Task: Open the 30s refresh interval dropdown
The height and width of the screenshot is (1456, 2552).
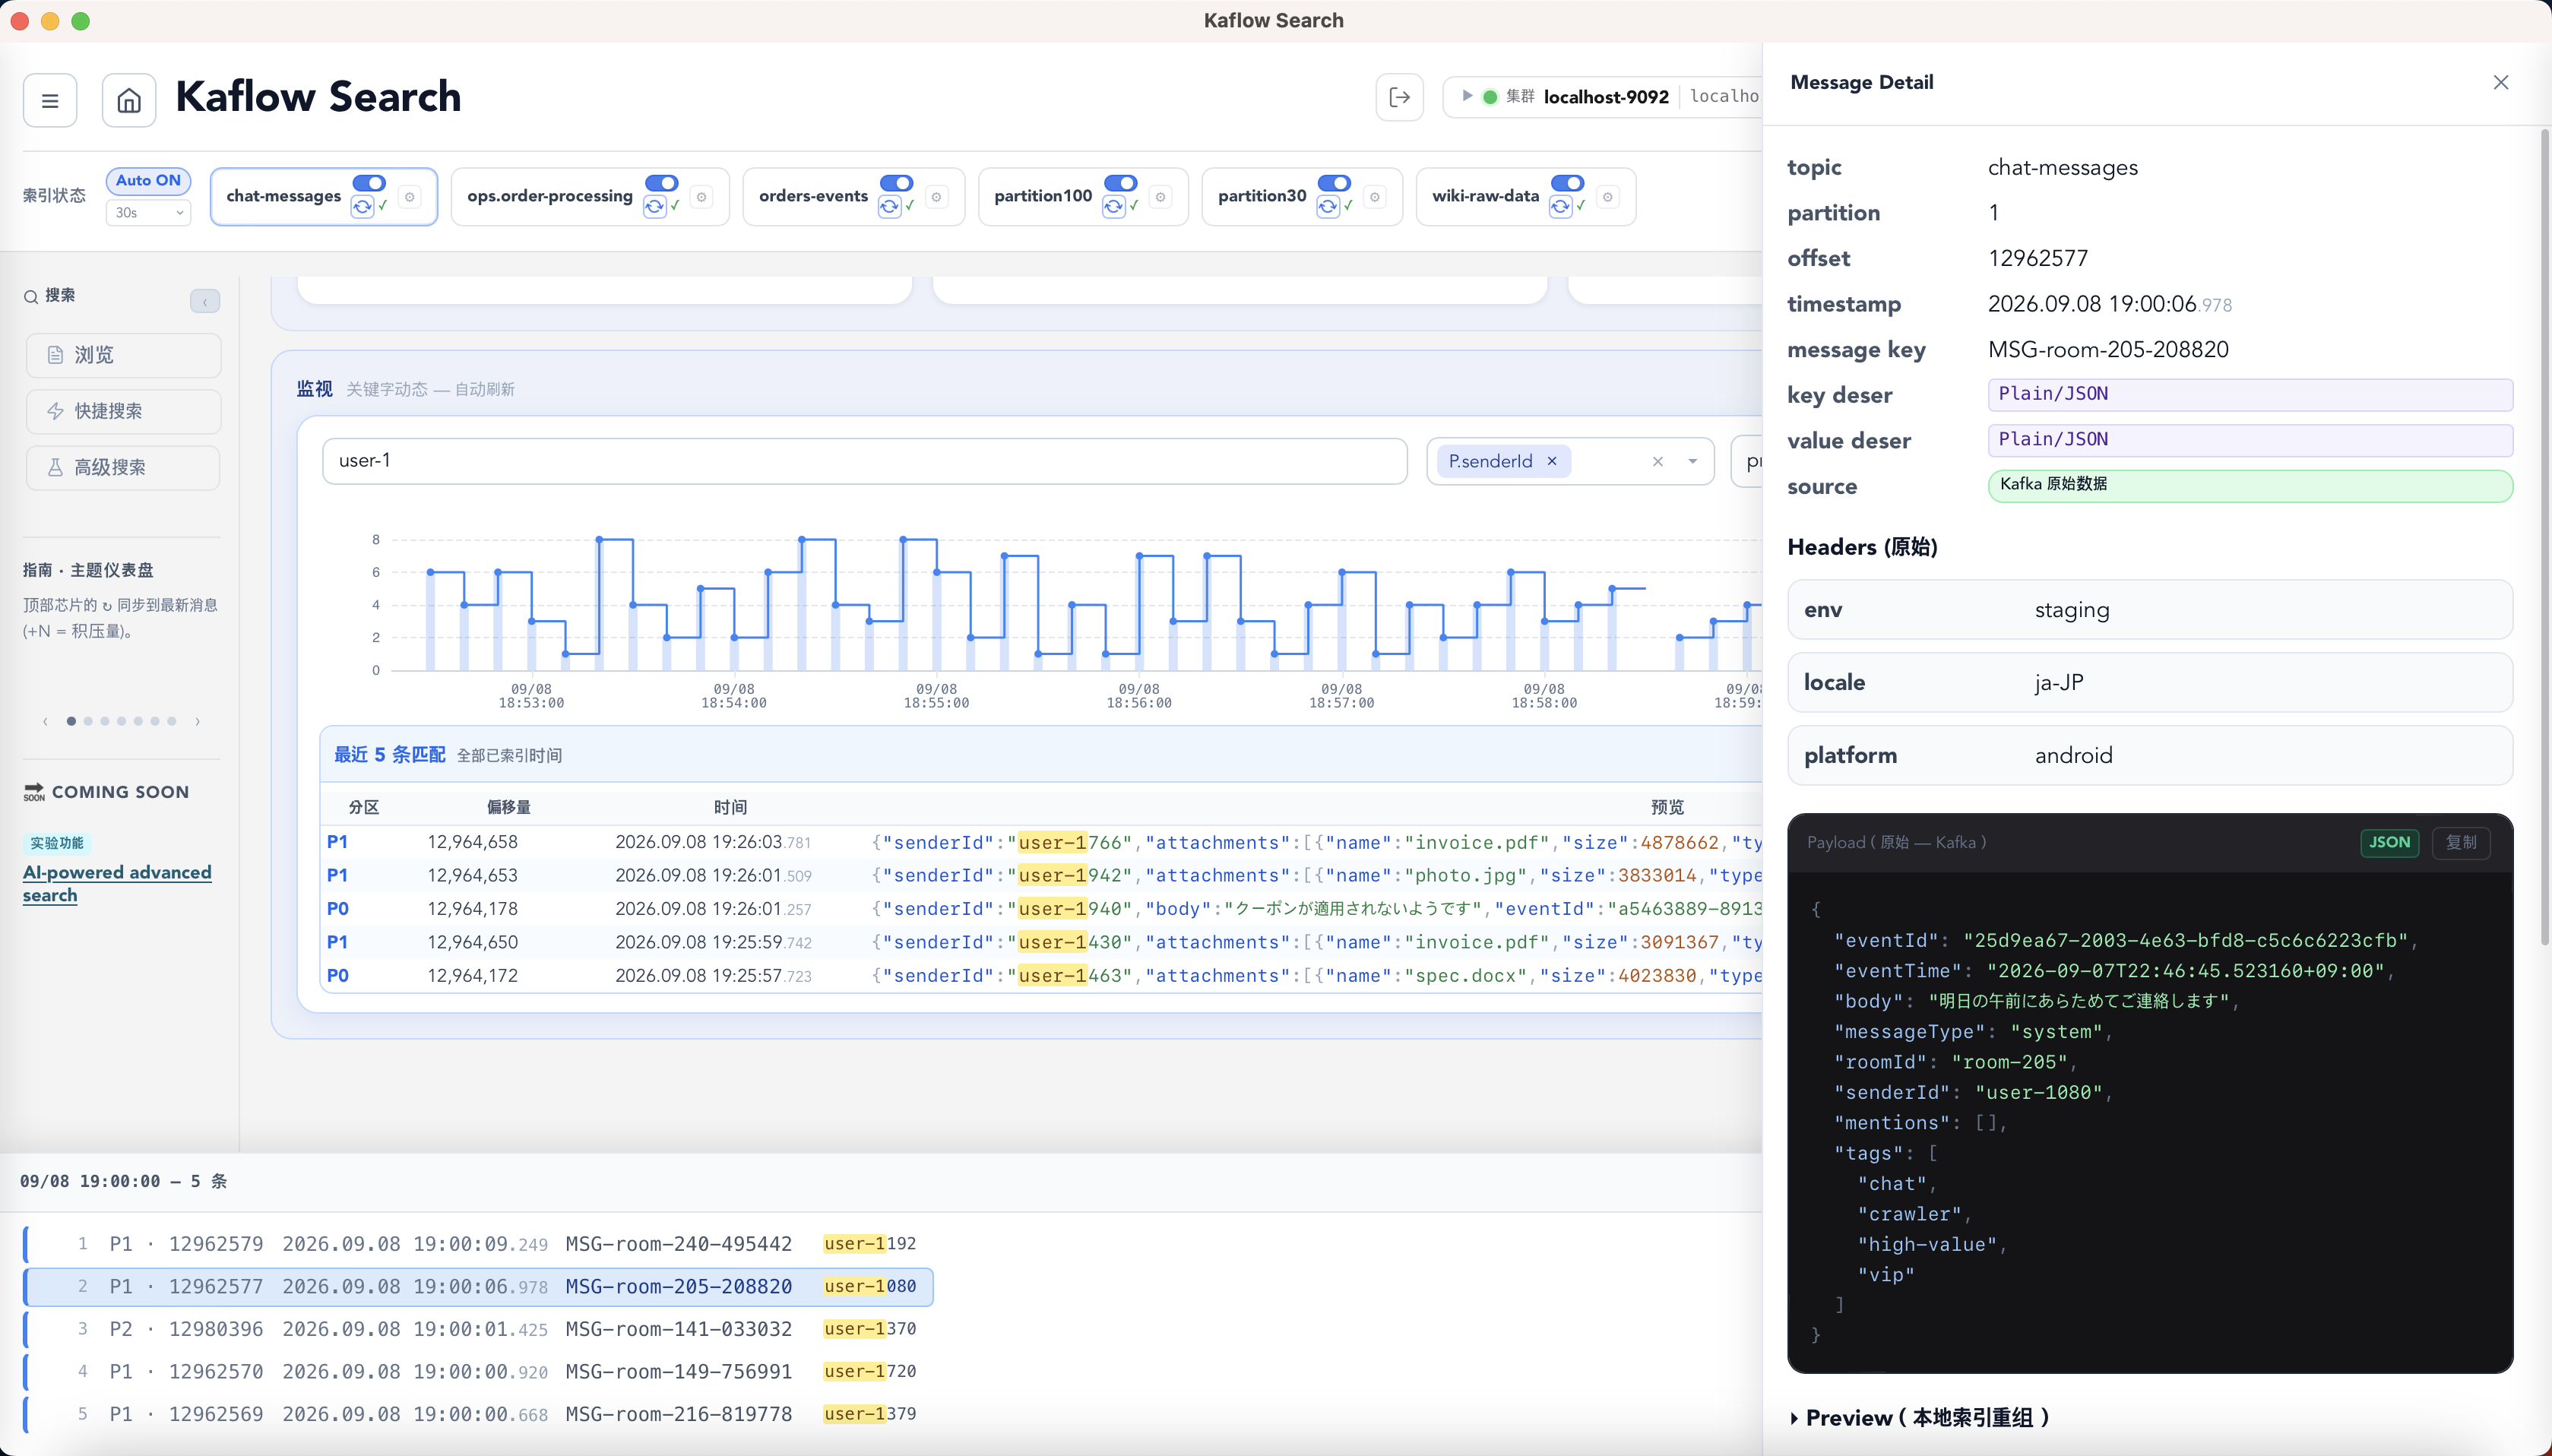Action: (148, 212)
